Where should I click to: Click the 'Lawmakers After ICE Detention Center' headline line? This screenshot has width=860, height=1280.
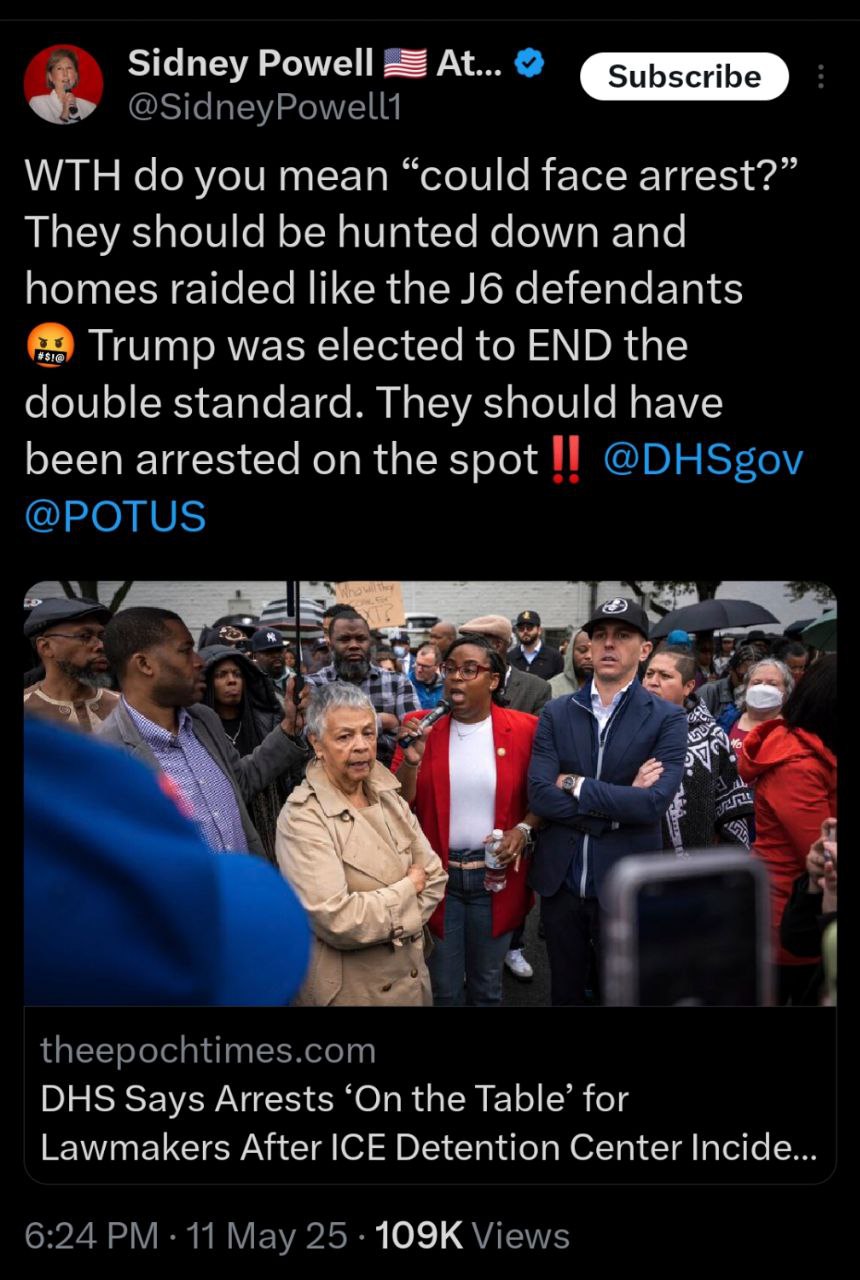428,1147
